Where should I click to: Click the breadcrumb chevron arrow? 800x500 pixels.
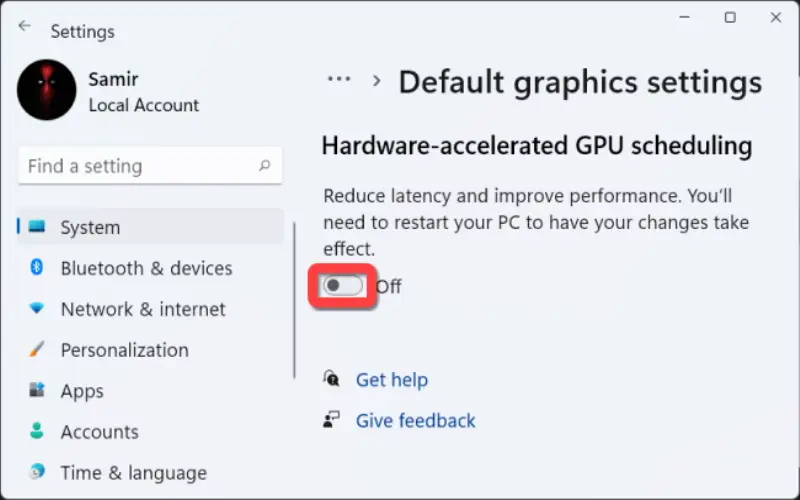377,81
